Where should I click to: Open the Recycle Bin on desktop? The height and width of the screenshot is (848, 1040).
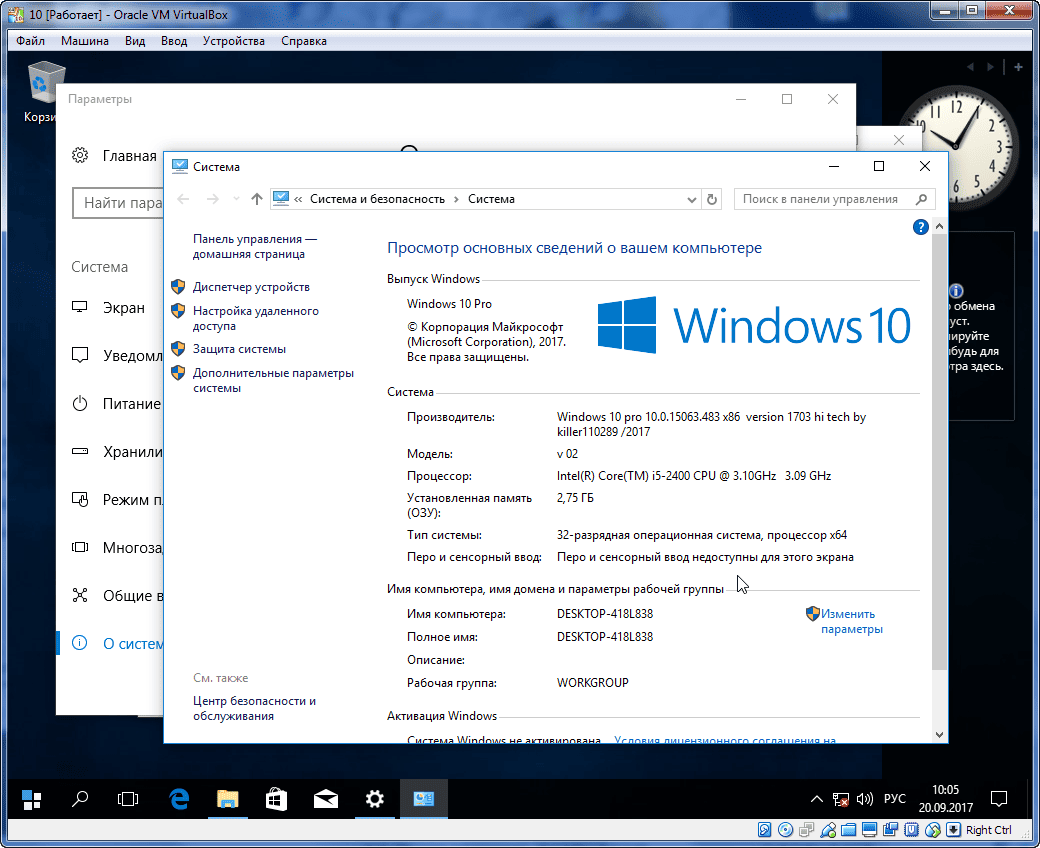(45, 91)
